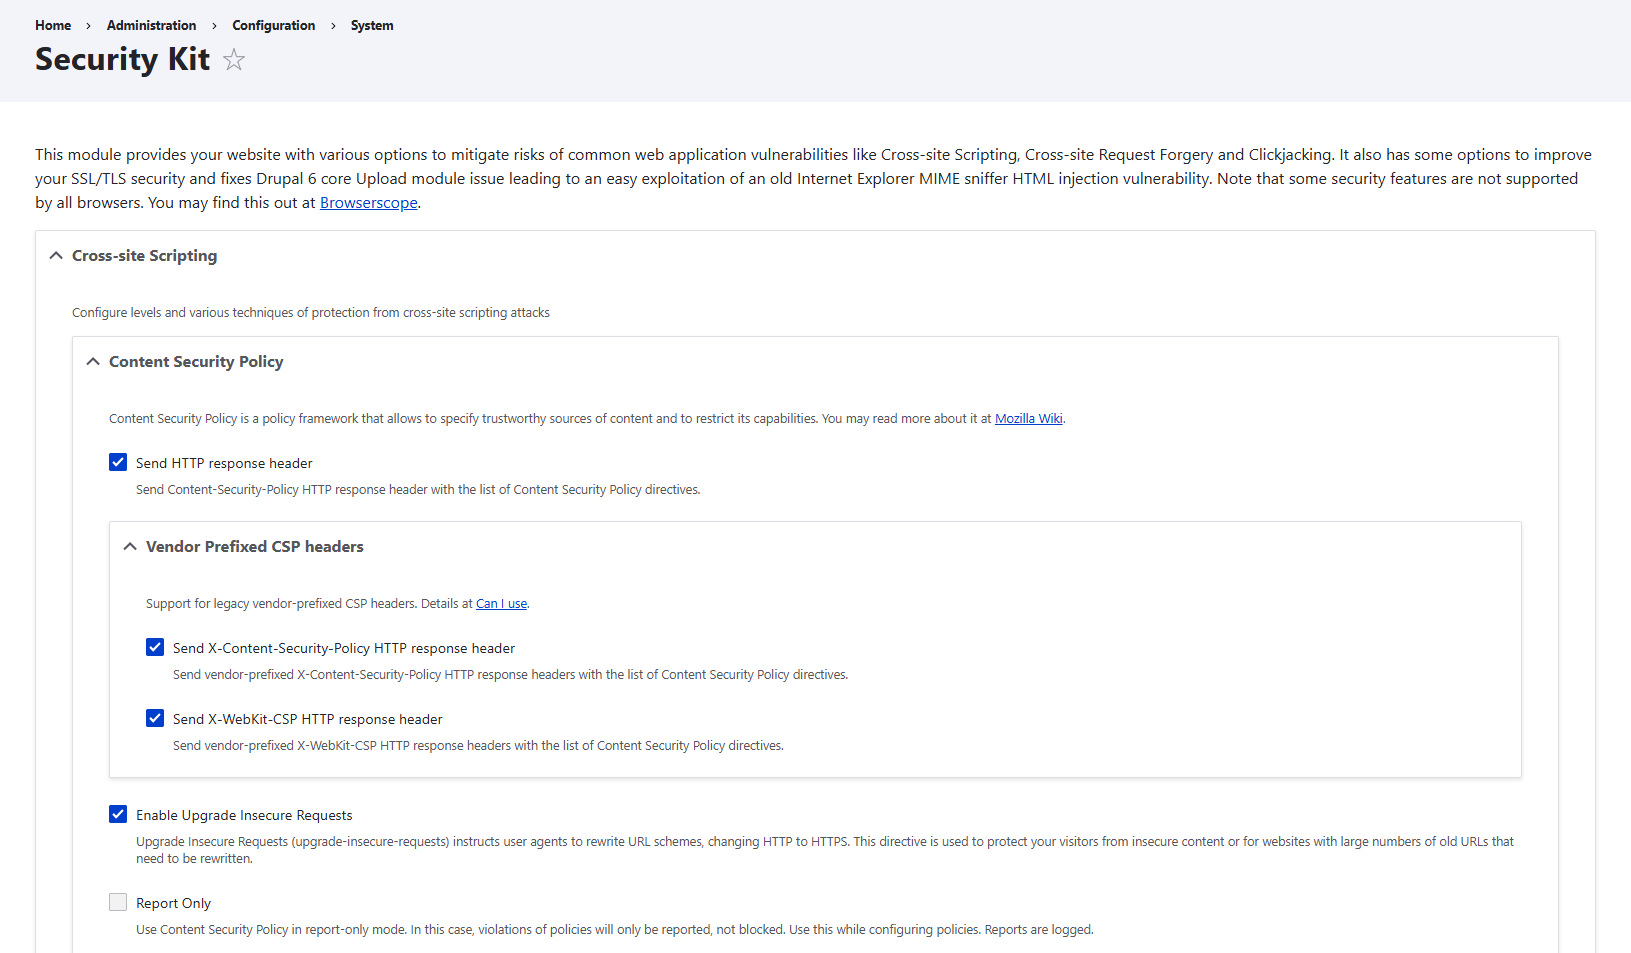This screenshot has height=953, width=1631.
Task: Open the Can I use link
Action: (501, 603)
